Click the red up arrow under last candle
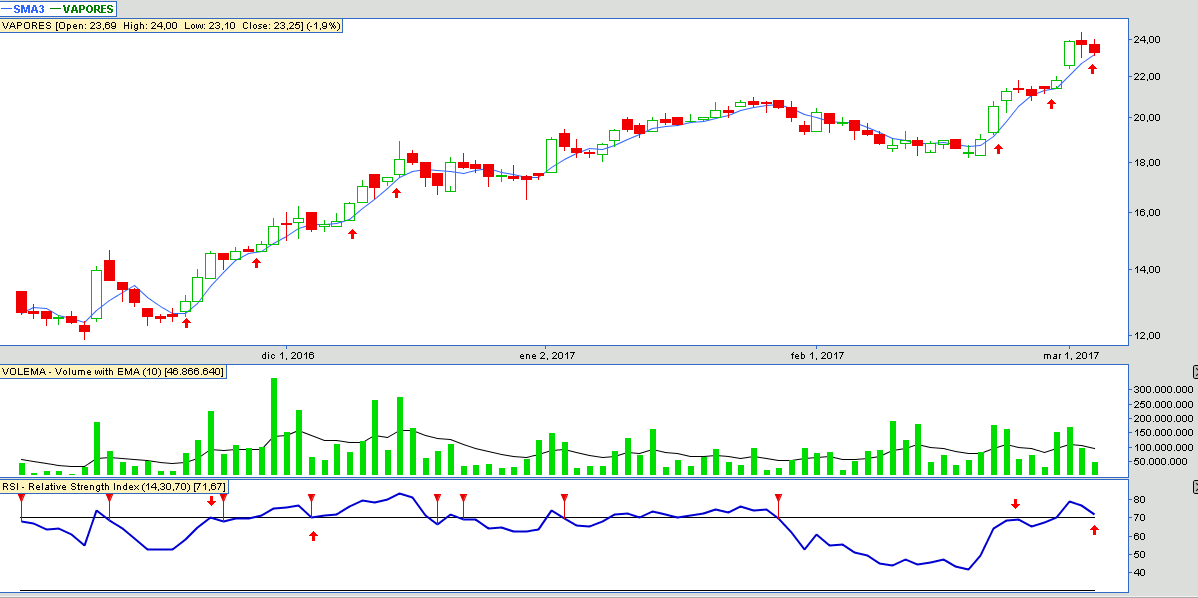This screenshot has height=598, width=1198. 1093,69
